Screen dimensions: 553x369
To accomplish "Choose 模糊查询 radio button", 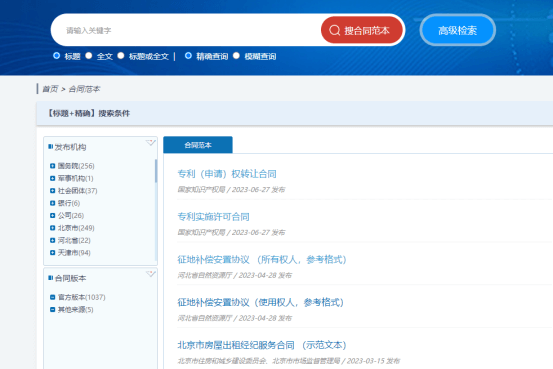I will 236,55.
